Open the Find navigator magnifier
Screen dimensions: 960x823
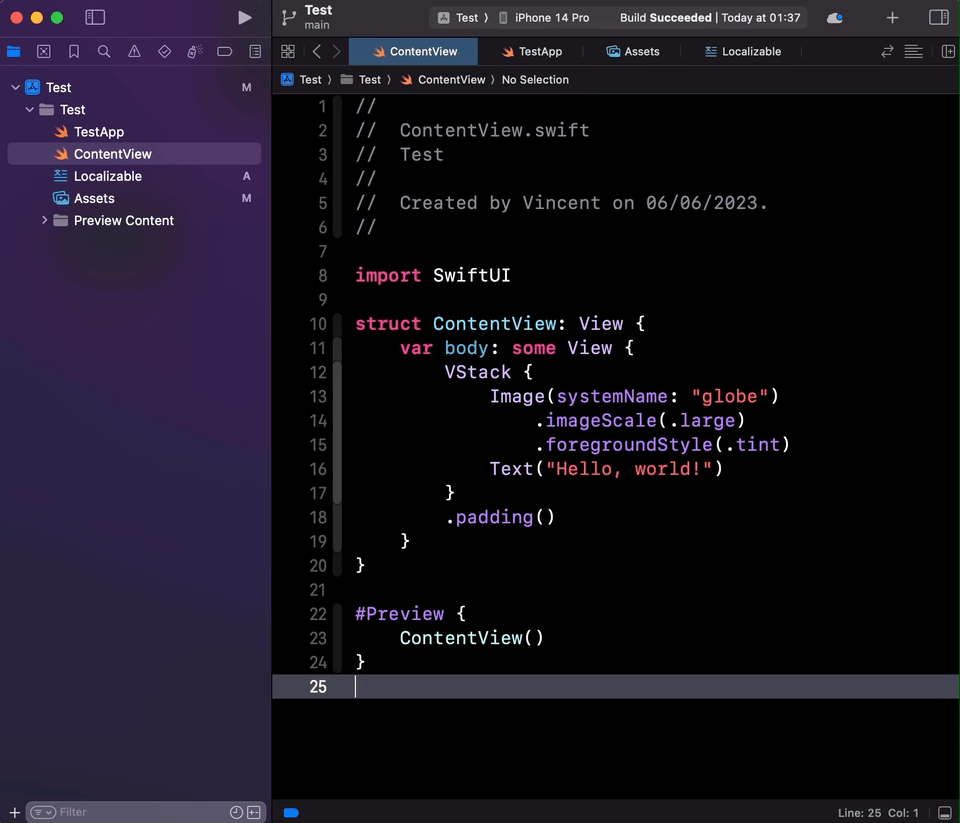[104, 51]
